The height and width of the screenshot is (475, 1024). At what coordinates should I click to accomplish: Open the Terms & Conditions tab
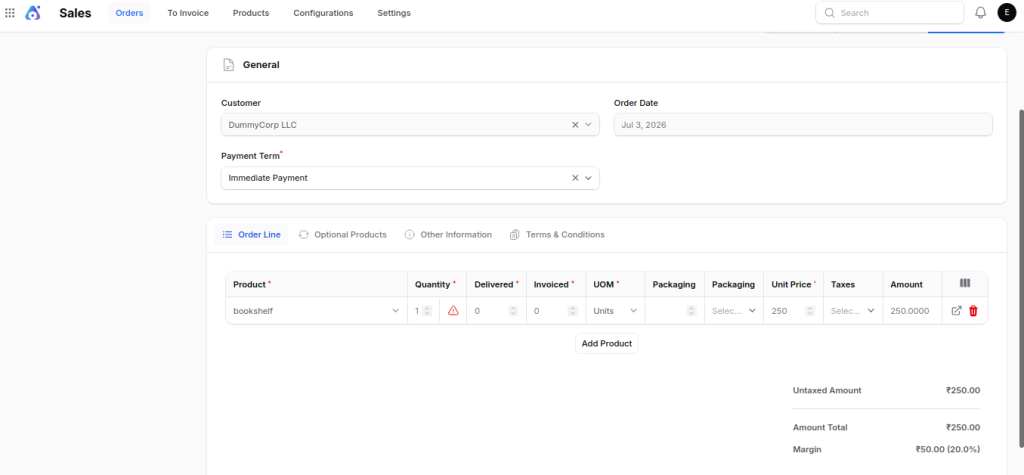tap(557, 235)
